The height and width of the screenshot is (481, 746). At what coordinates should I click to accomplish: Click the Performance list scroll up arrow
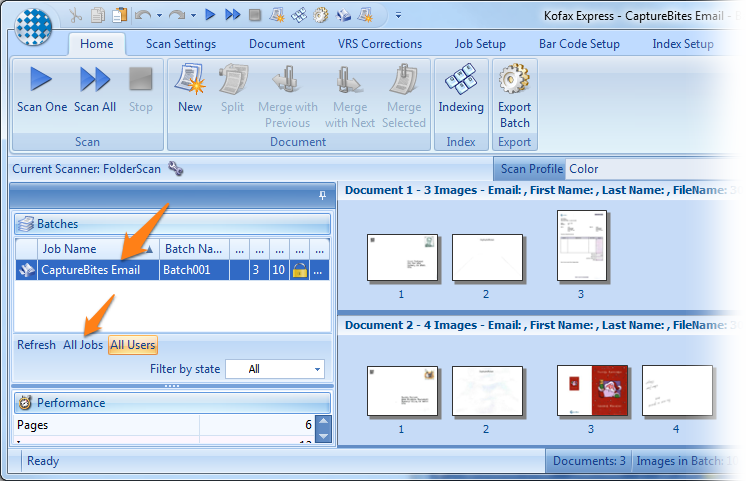click(x=324, y=421)
